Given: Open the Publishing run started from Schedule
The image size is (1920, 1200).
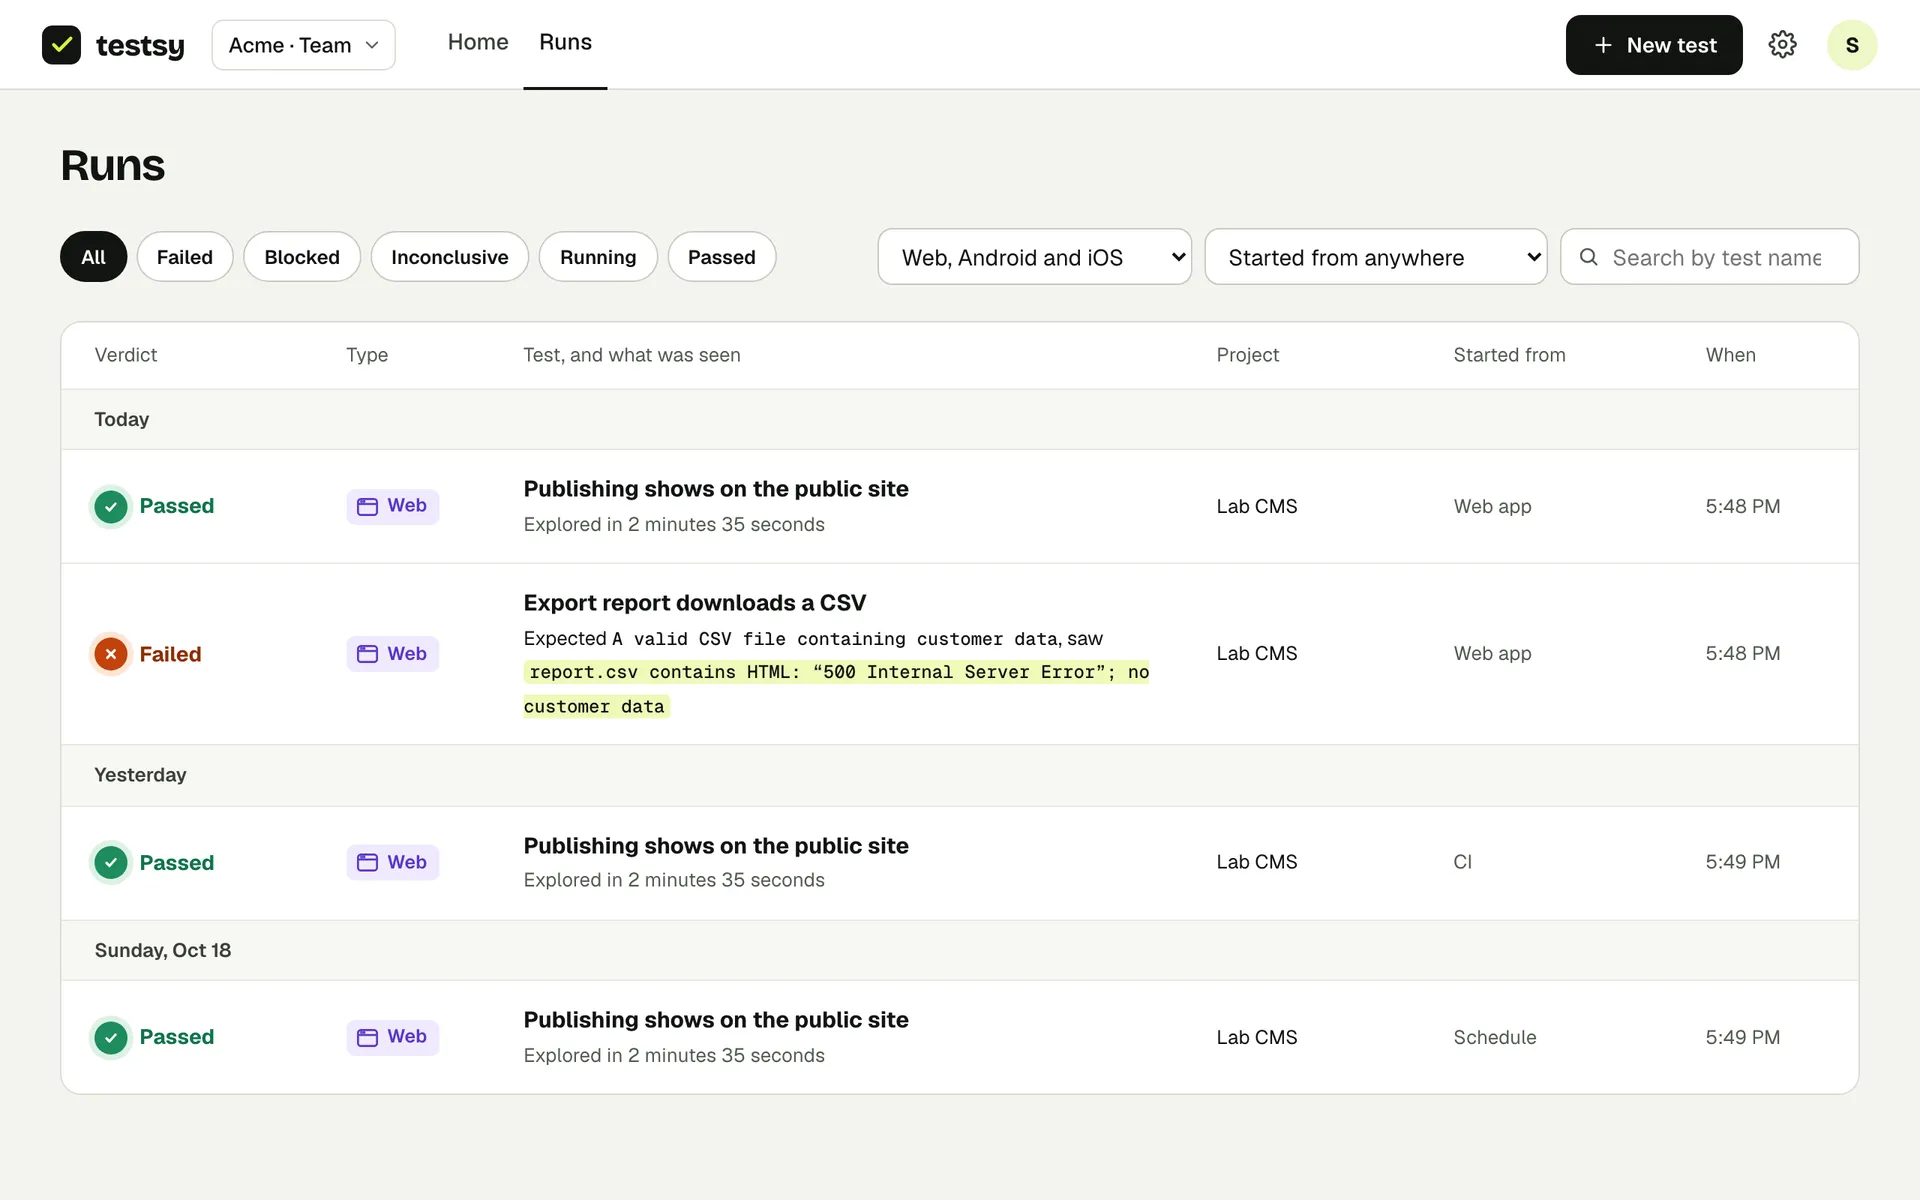Looking at the screenshot, I should click(x=959, y=1037).
